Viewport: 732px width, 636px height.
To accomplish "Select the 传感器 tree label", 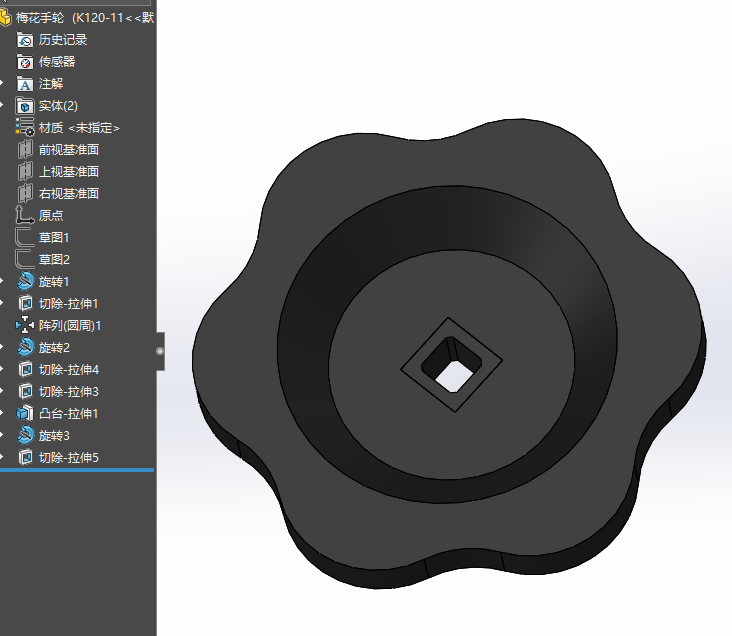I will (x=57, y=62).
